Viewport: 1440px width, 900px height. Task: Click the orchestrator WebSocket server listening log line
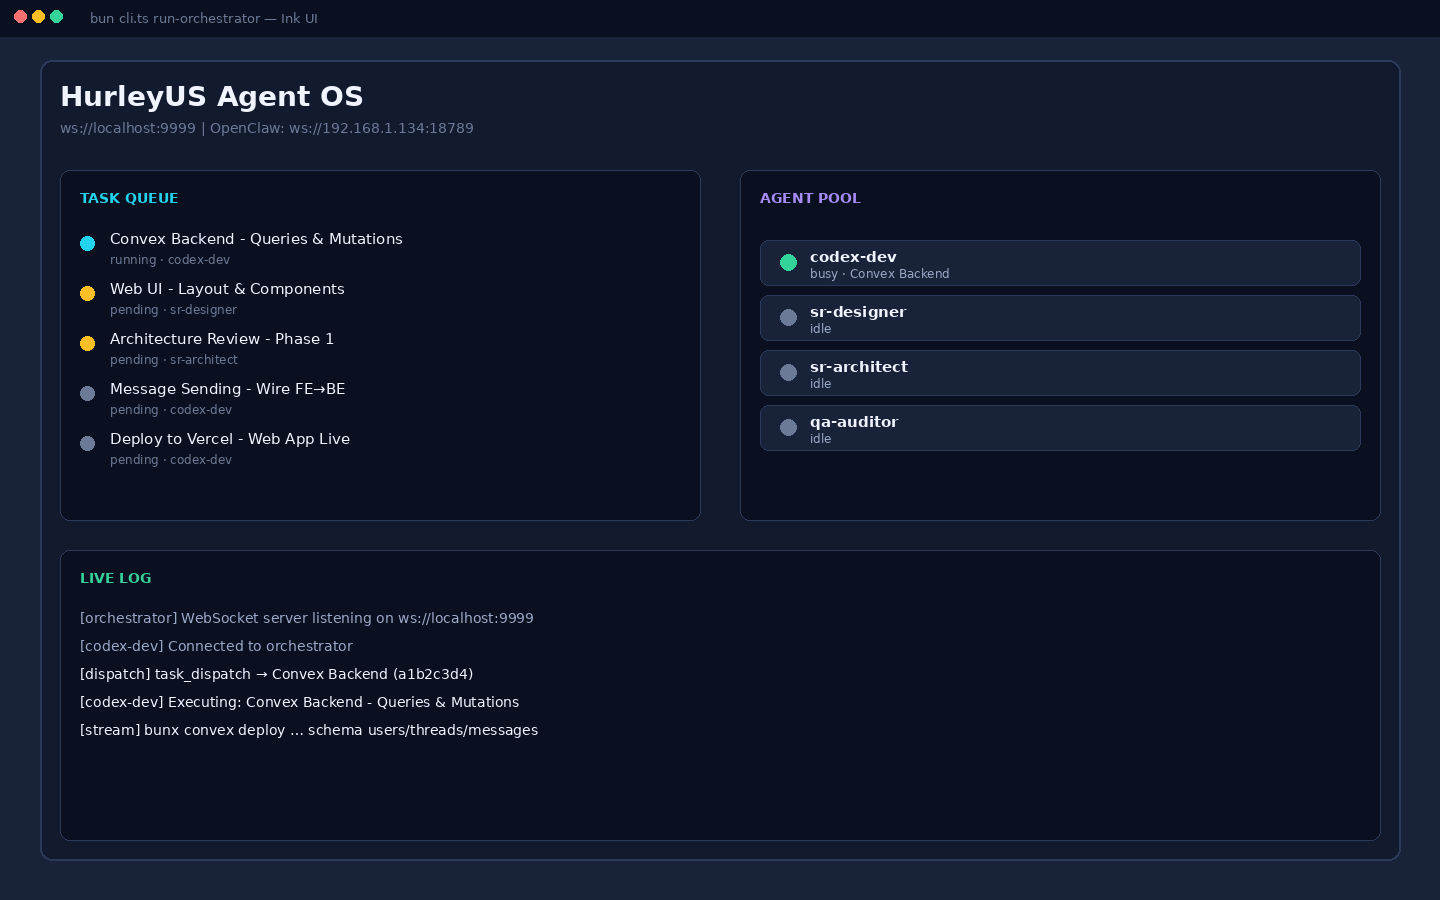pyautogui.click(x=307, y=618)
